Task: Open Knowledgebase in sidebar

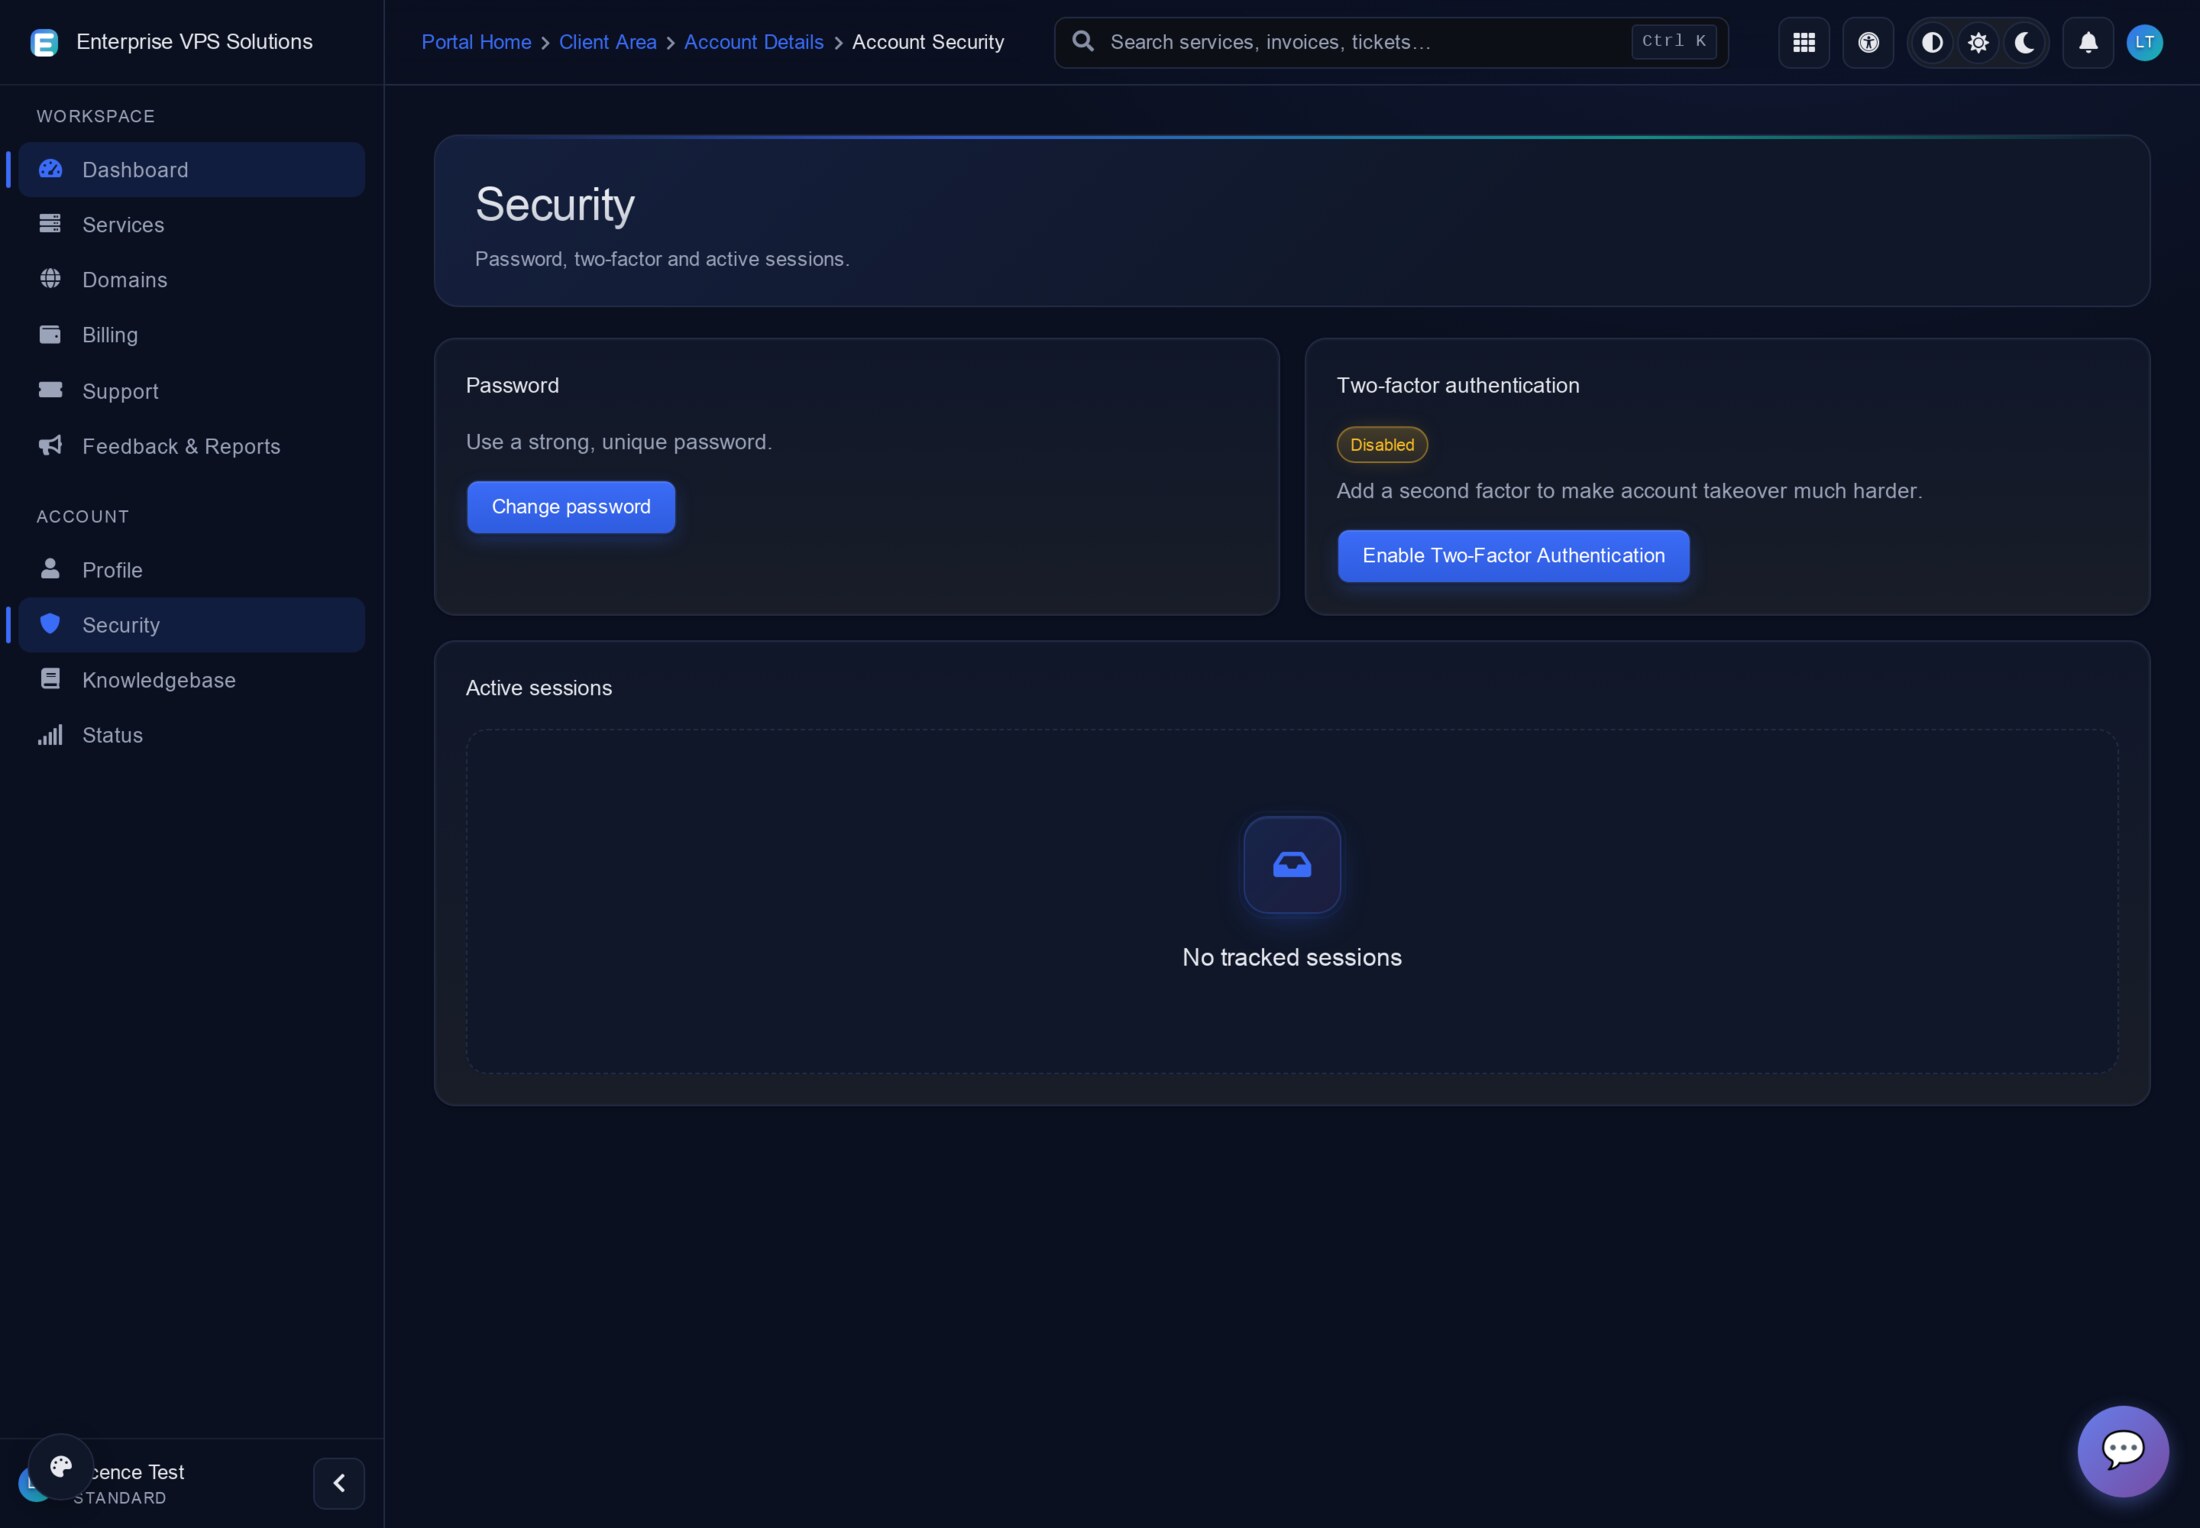Action: 192,680
